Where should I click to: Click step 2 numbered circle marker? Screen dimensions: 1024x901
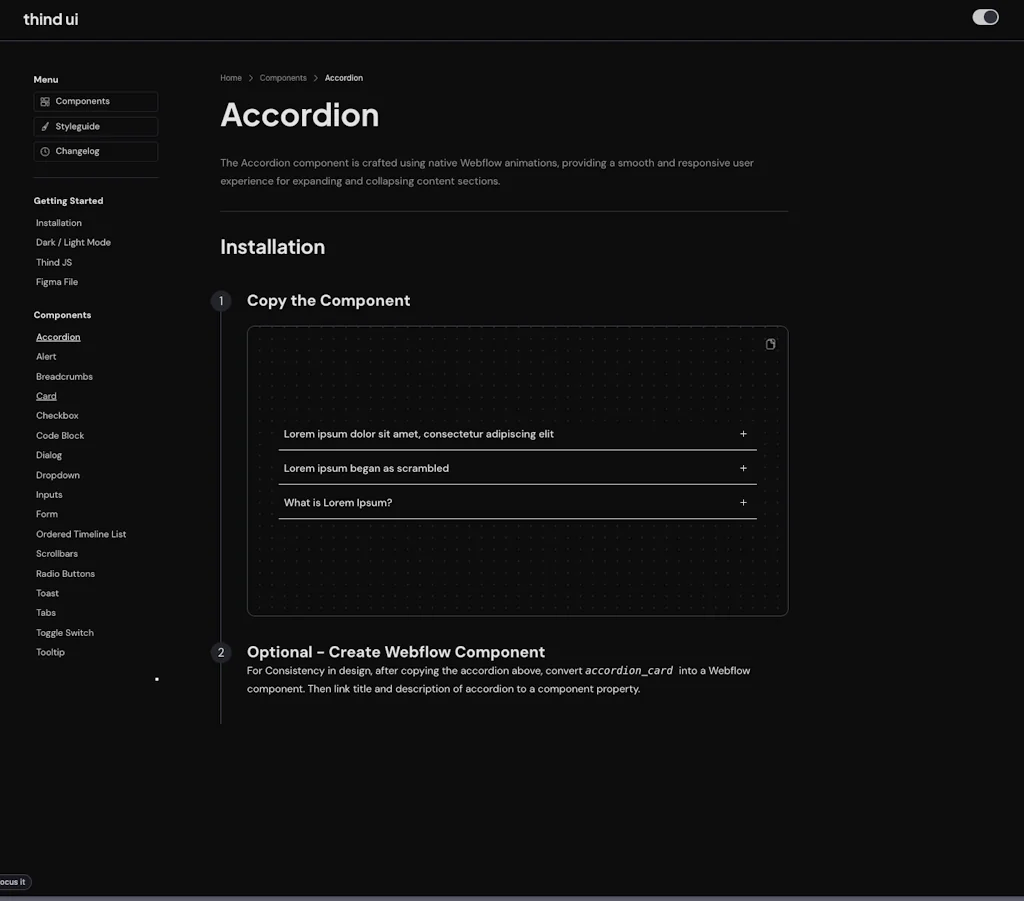tap(221, 652)
